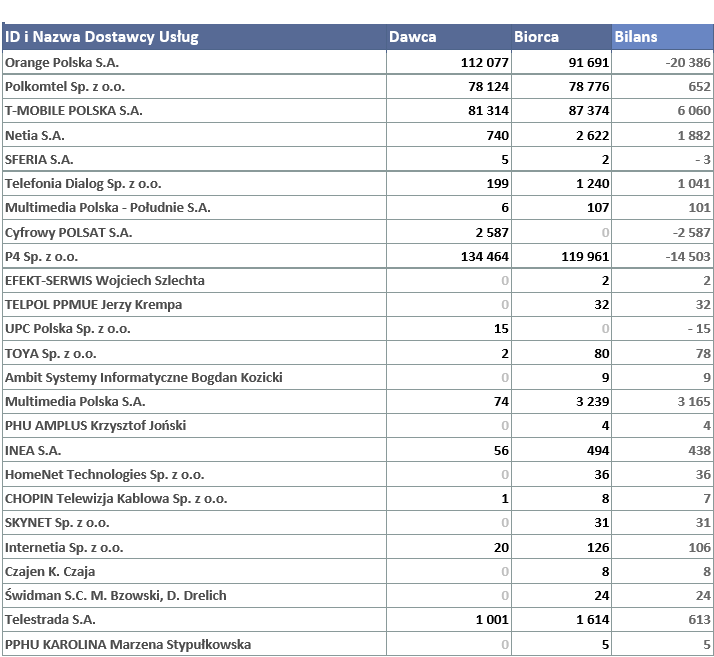Screen dimensions: 714x657
Task: Click the Biorca column header
Action: [x=537, y=37]
